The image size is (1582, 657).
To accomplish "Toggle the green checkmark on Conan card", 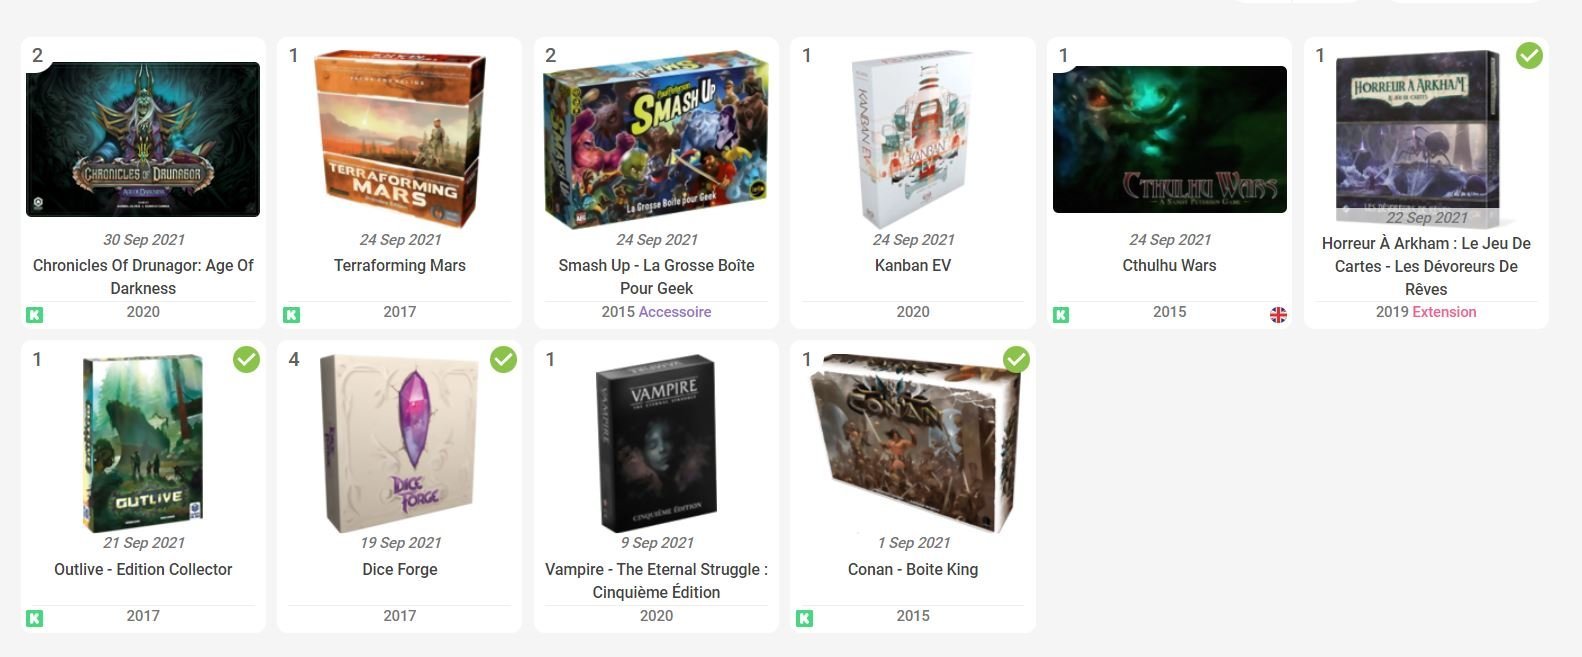I will pos(1016,359).
